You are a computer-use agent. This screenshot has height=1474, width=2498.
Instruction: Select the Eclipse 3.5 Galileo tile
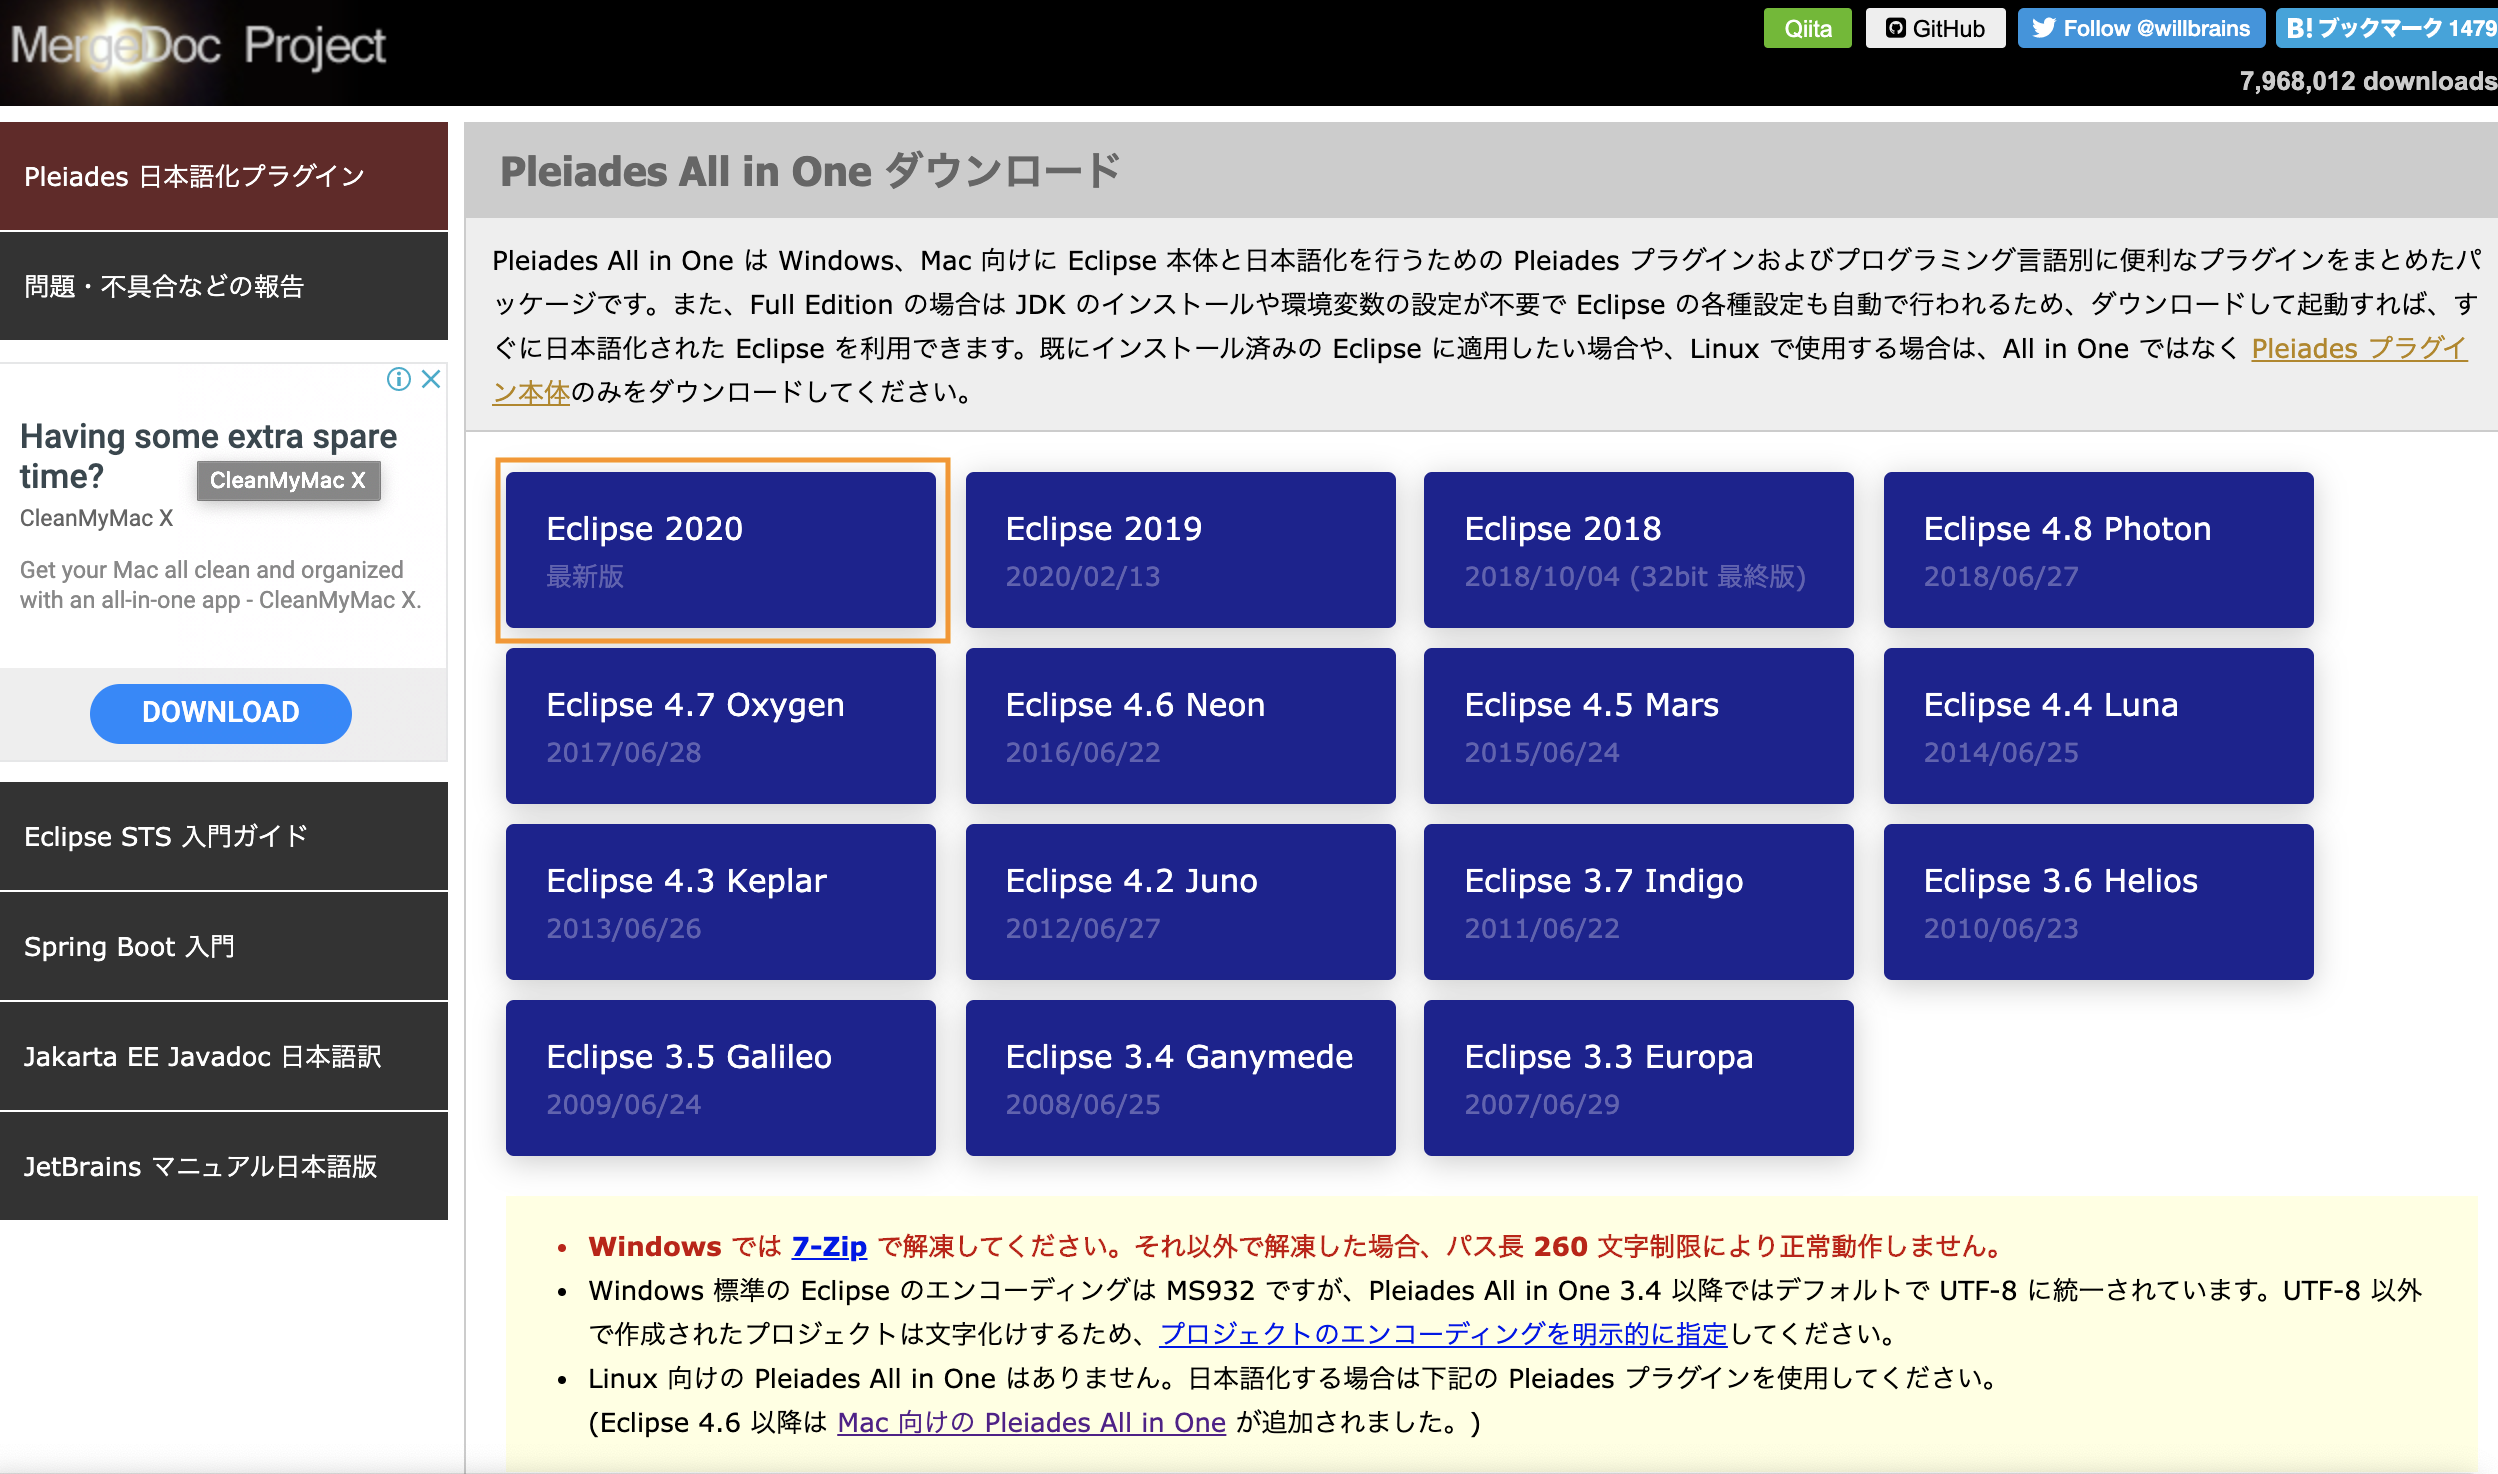721,1078
